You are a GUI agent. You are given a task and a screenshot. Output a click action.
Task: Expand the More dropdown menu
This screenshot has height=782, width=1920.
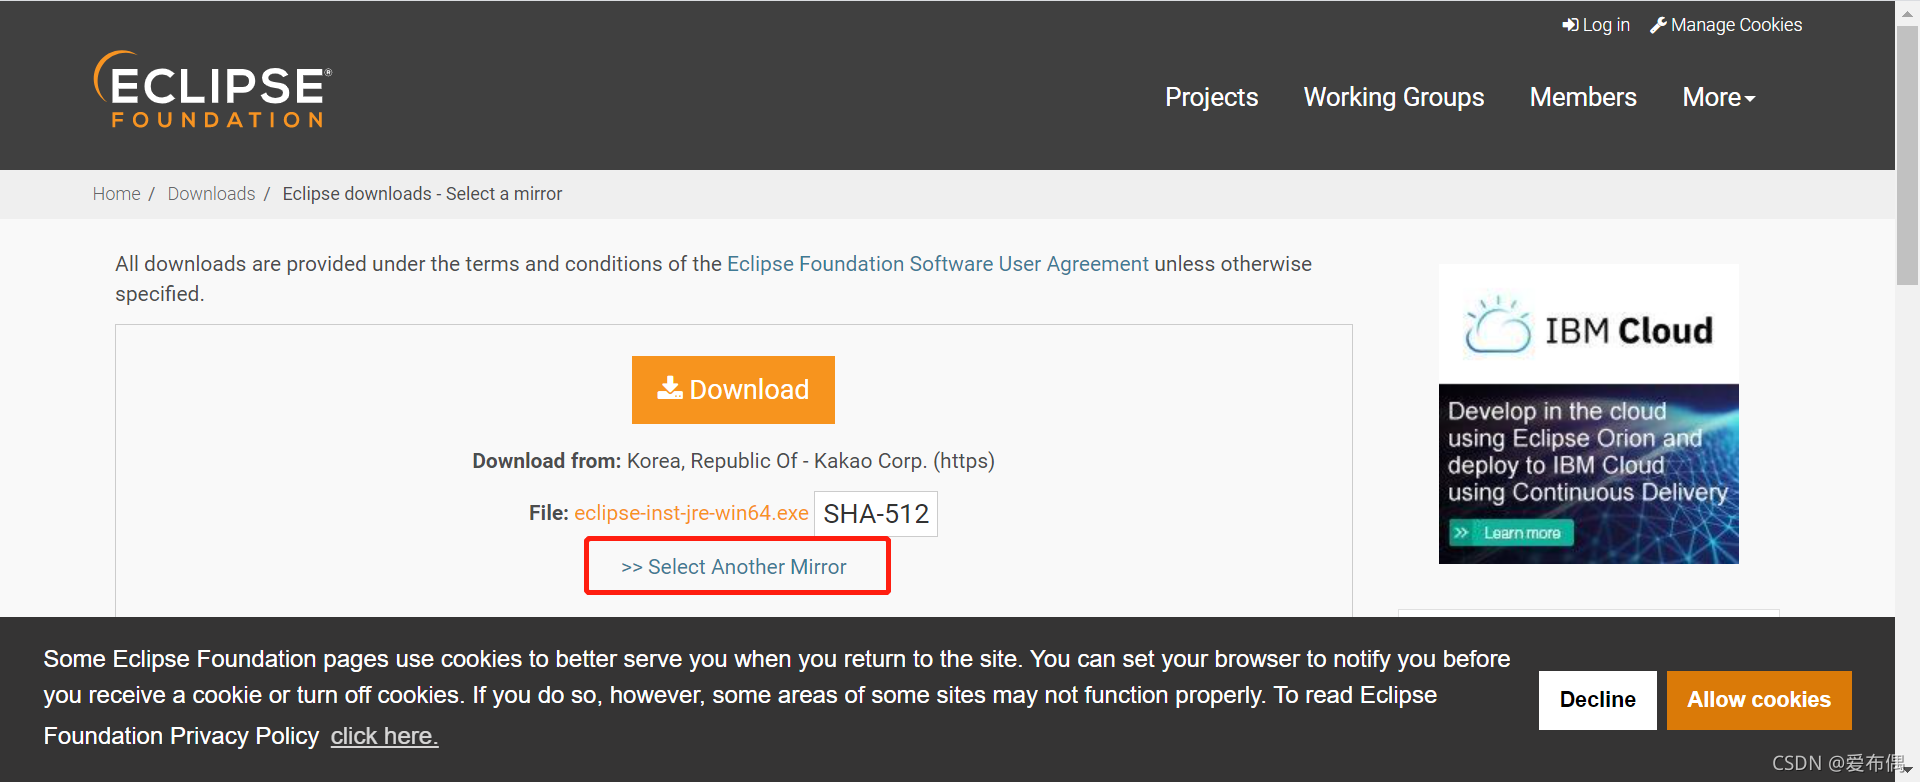1719,97
